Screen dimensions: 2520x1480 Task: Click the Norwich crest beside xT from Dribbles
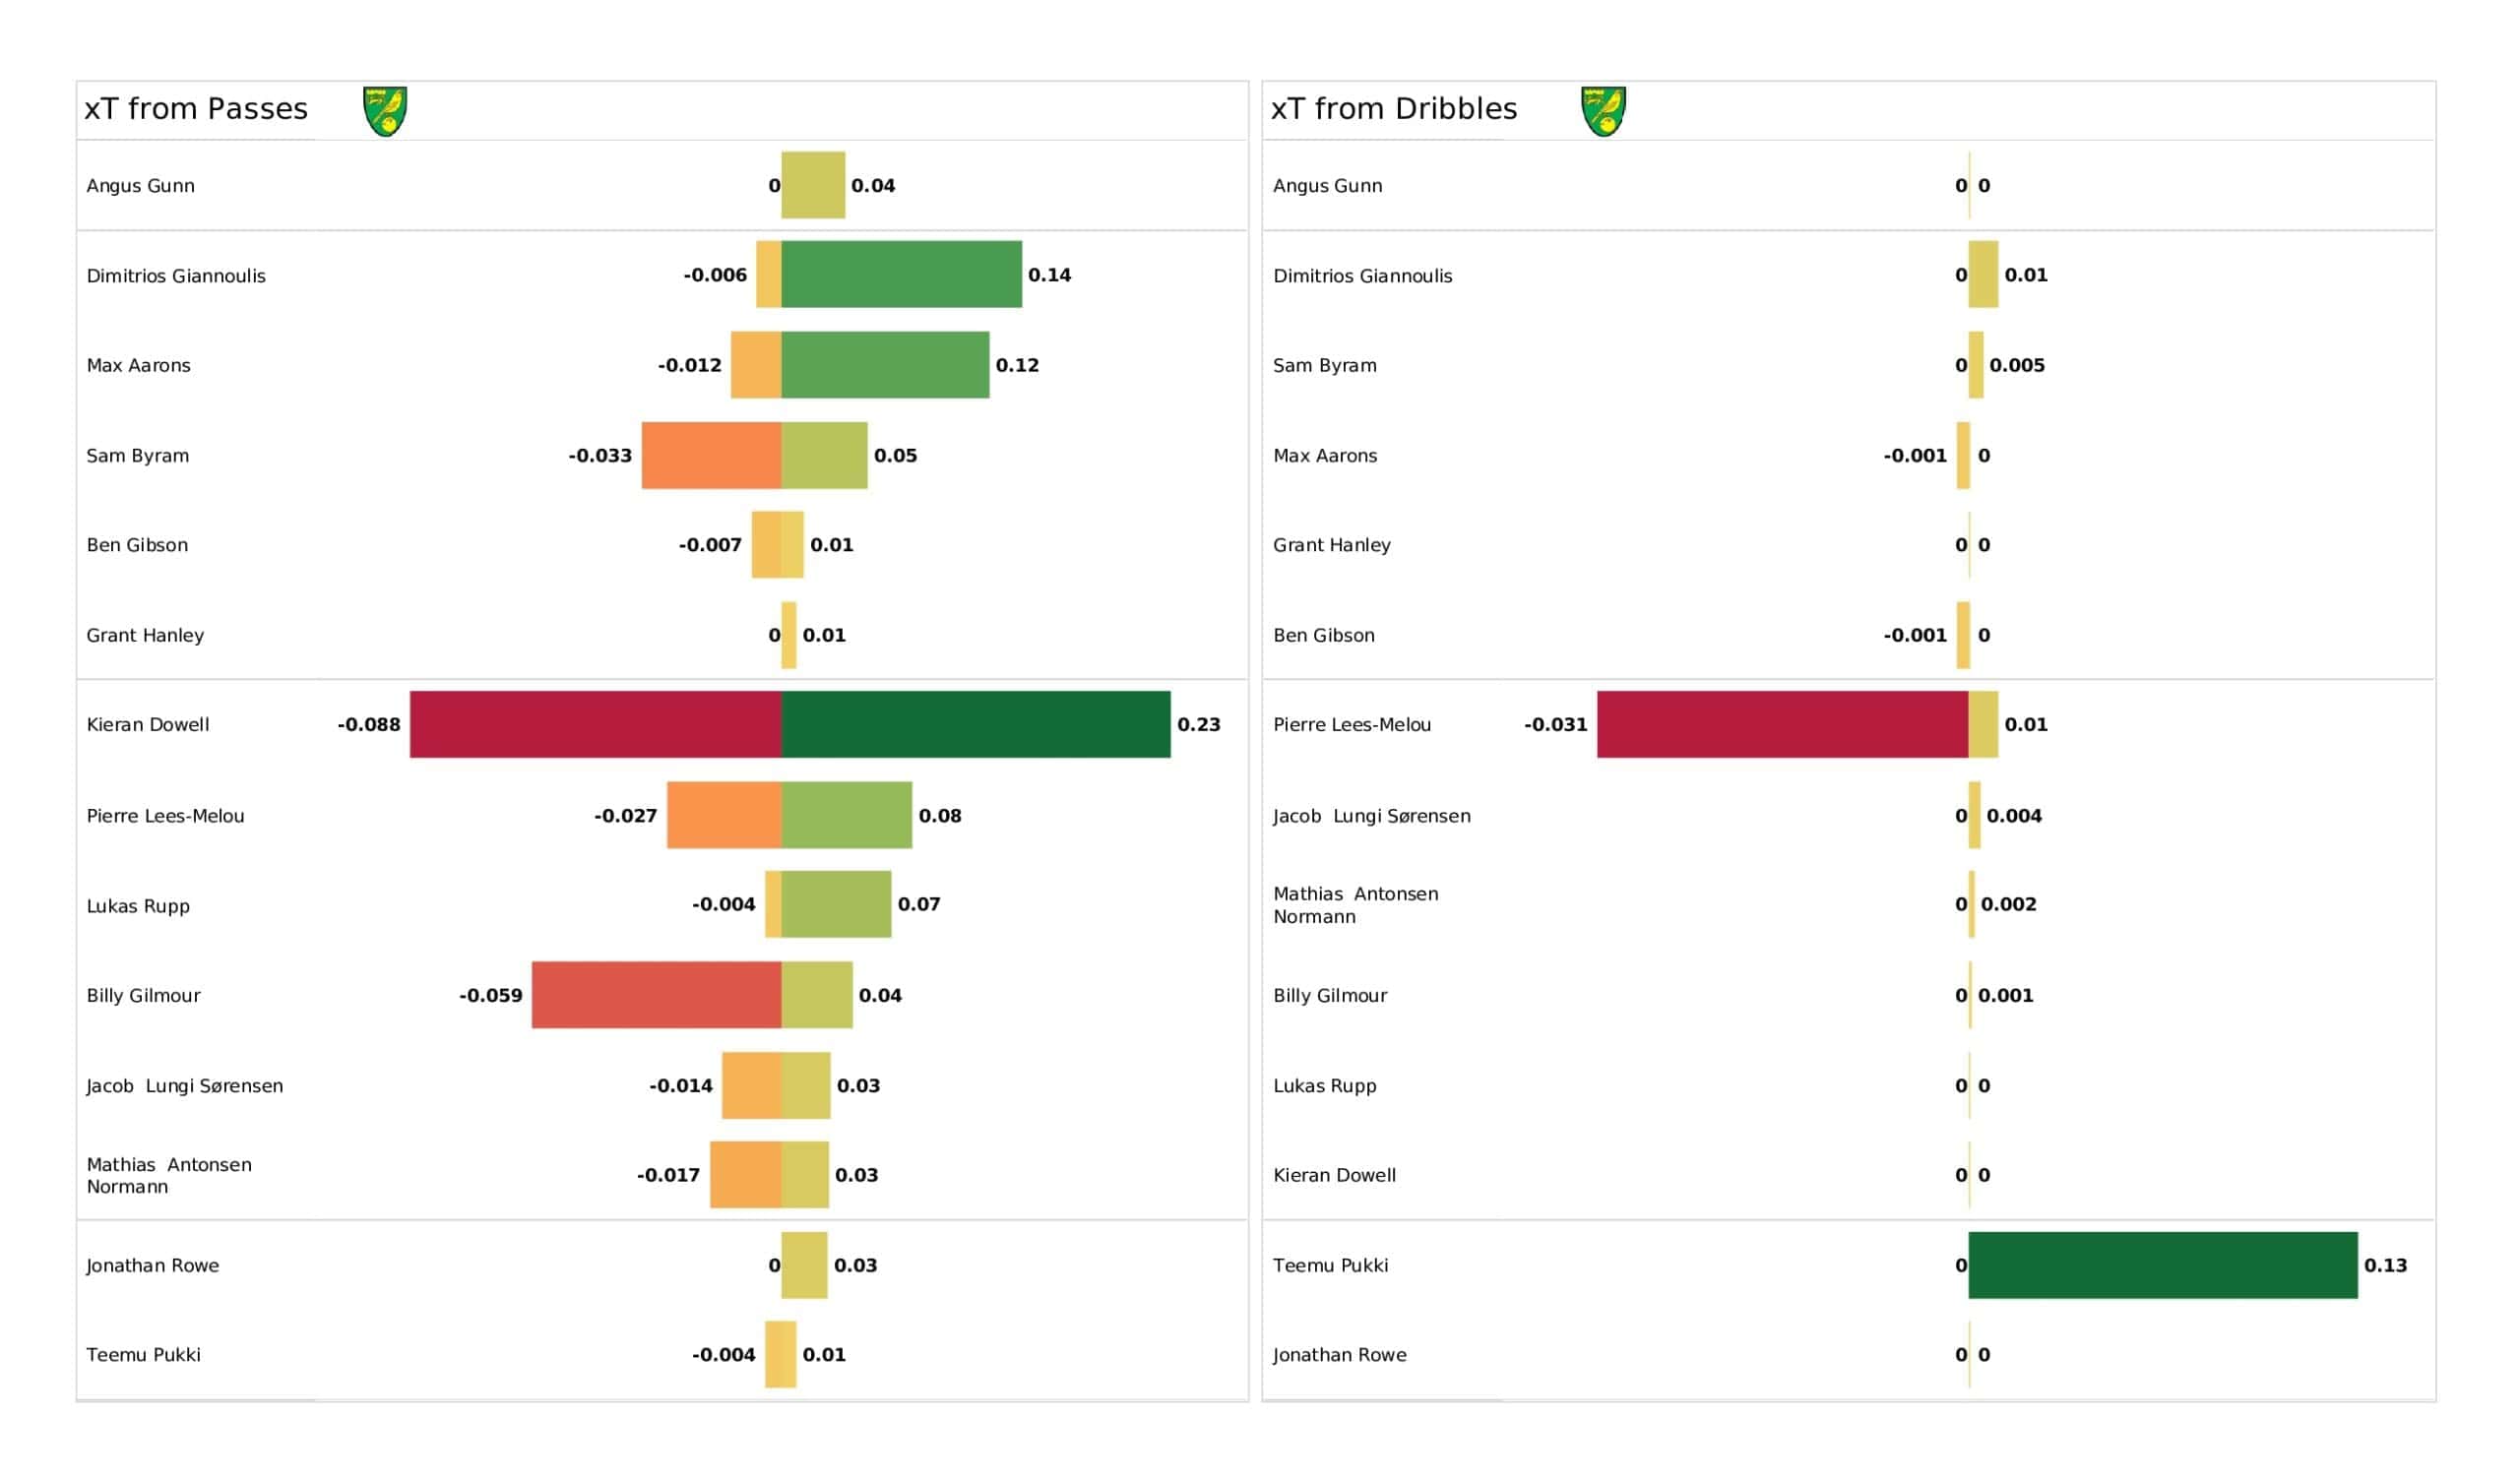pyautogui.click(x=1603, y=111)
